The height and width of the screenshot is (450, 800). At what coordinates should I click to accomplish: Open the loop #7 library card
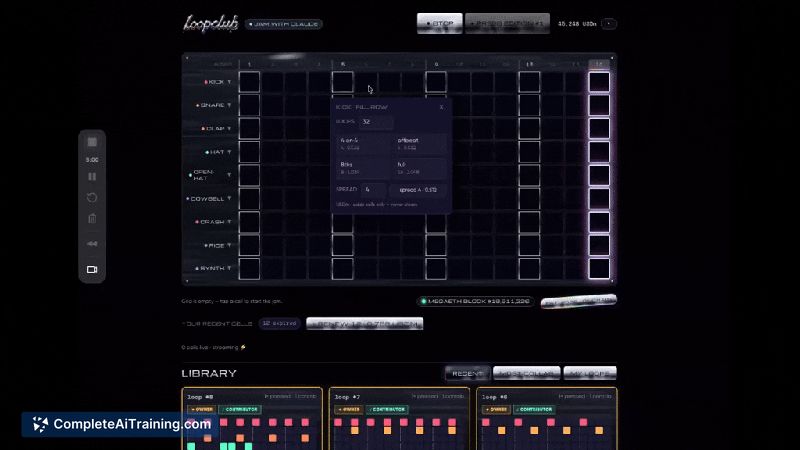click(x=399, y=418)
